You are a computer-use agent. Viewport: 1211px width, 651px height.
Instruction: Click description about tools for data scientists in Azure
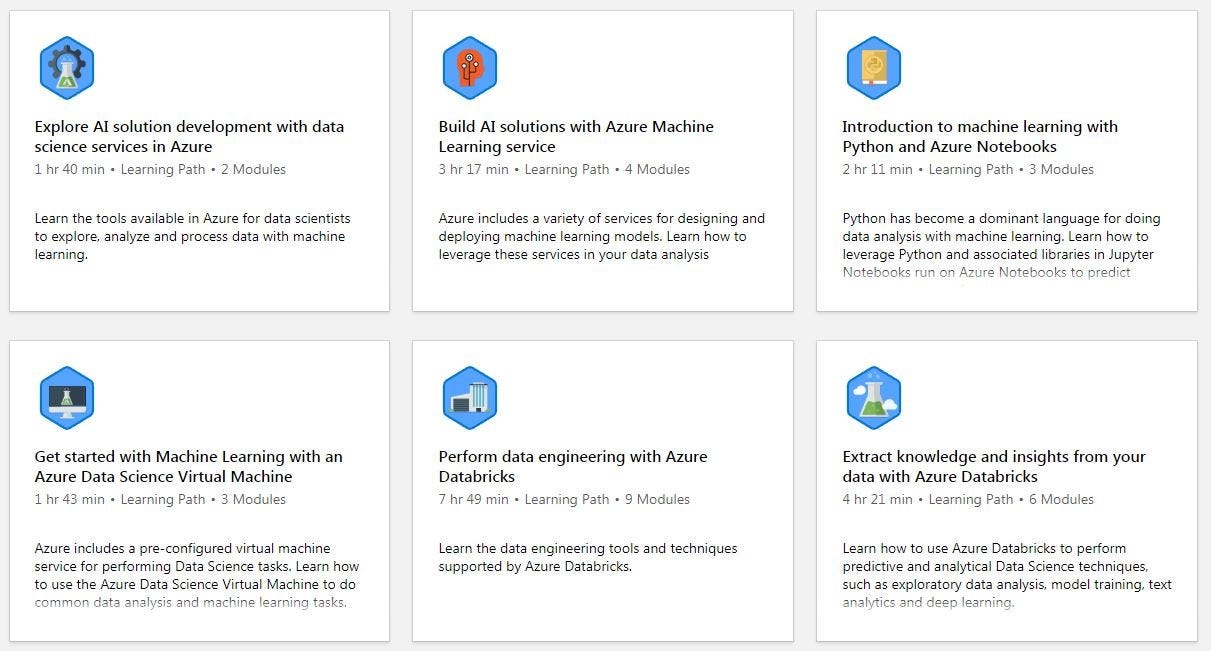(x=192, y=237)
